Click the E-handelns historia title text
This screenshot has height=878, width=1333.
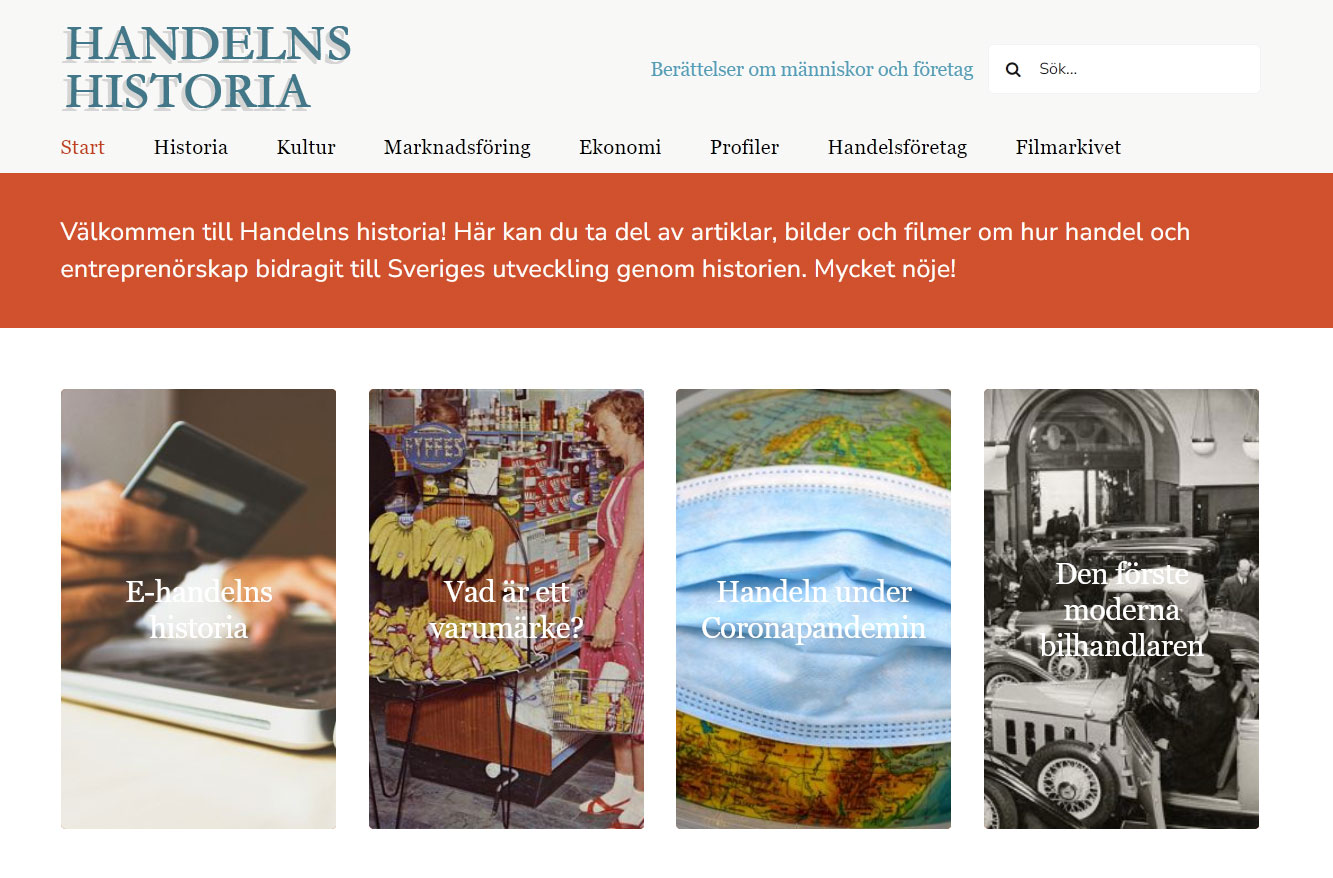click(199, 609)
